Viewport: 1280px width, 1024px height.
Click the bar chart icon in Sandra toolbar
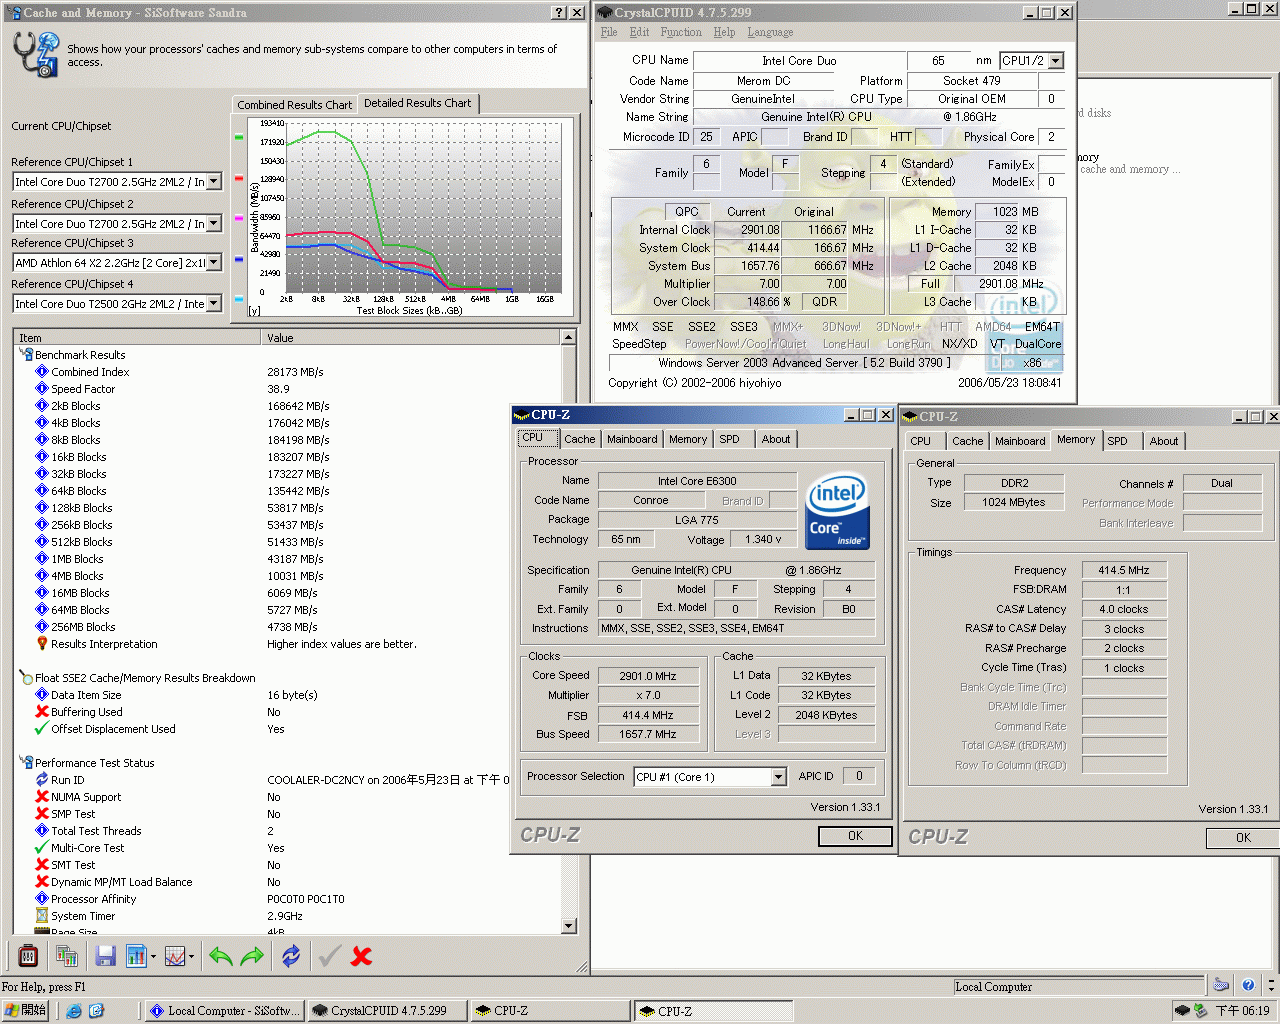click(136, 956)
